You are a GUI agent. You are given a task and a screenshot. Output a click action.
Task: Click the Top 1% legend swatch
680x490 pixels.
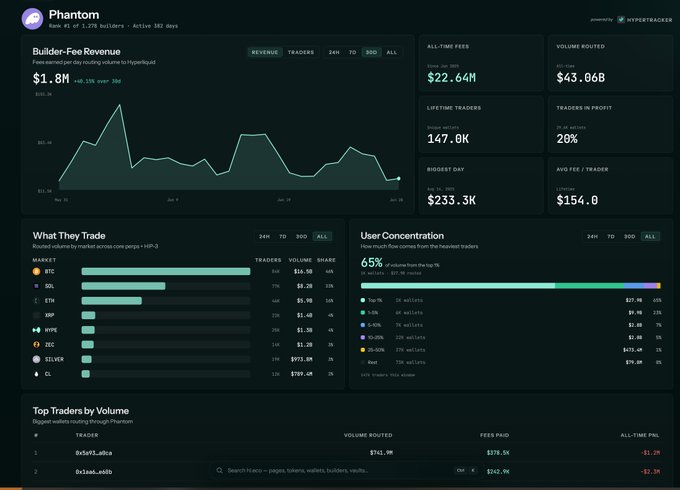point(363,300)
